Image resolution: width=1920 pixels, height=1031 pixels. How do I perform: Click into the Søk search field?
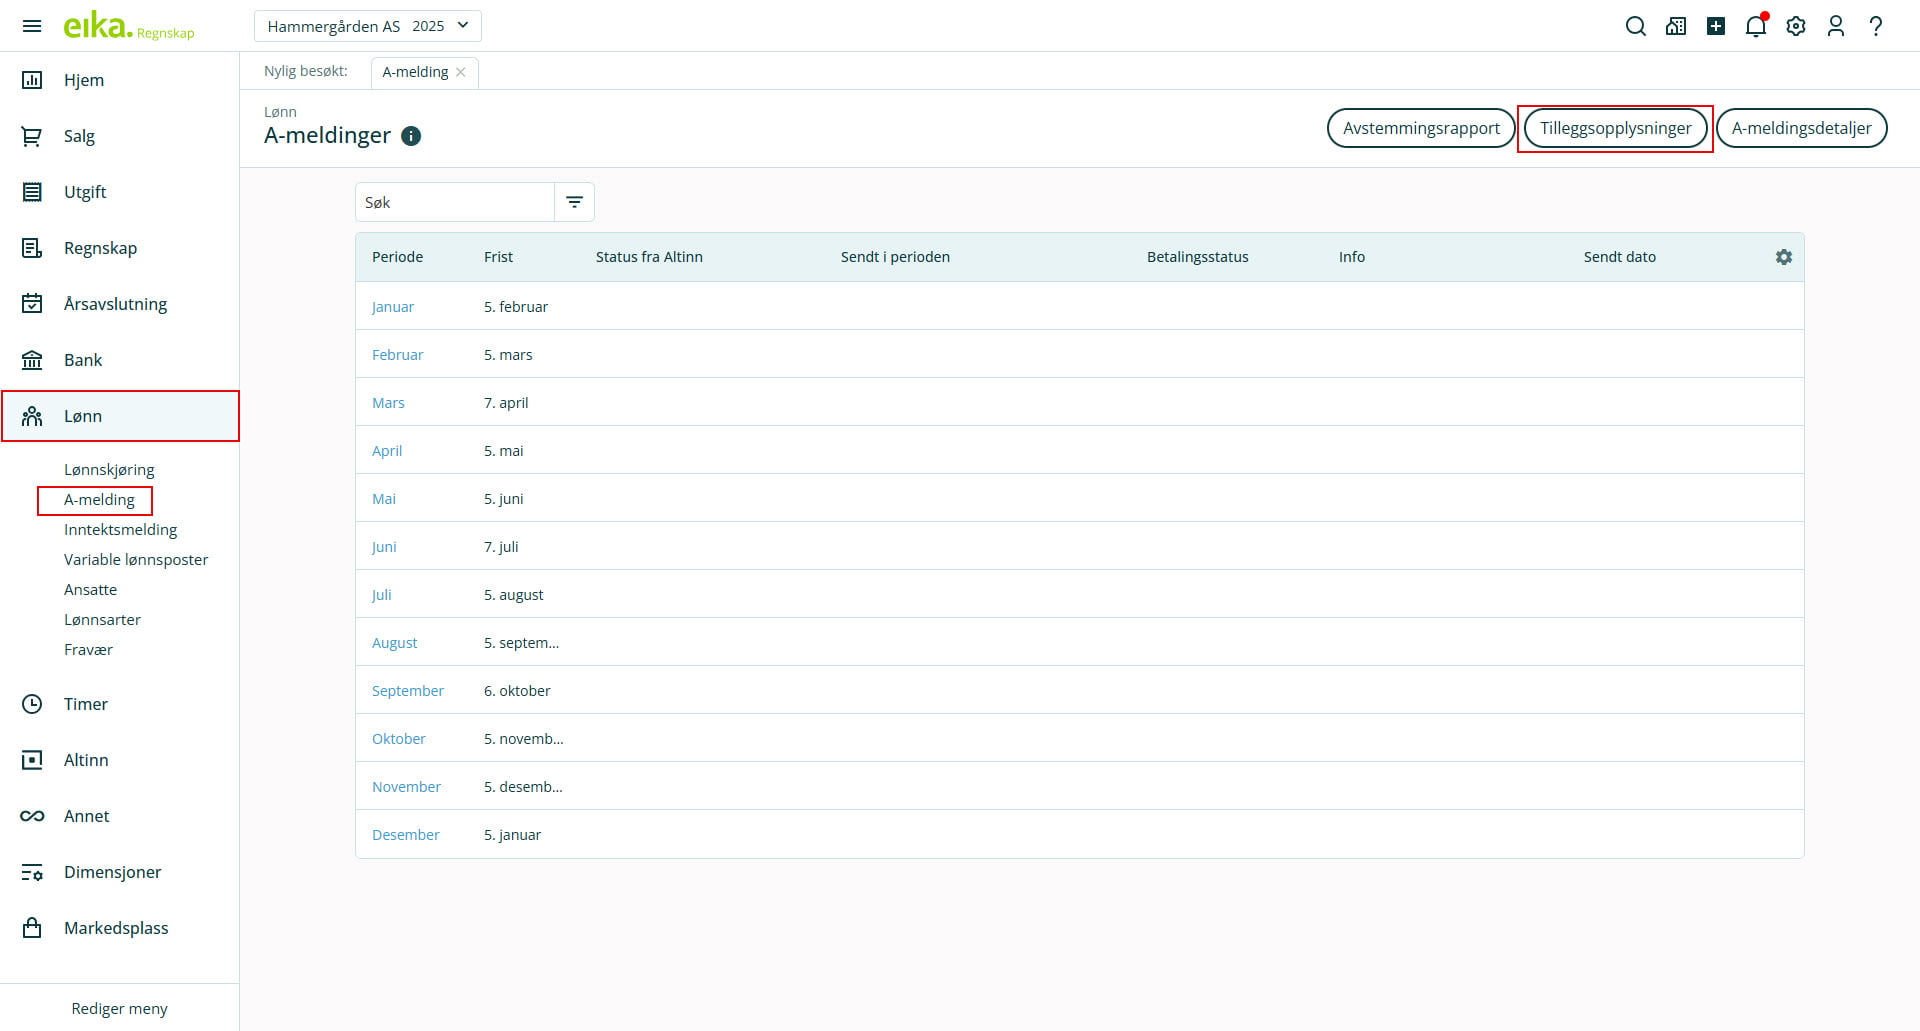coord(455,202)
